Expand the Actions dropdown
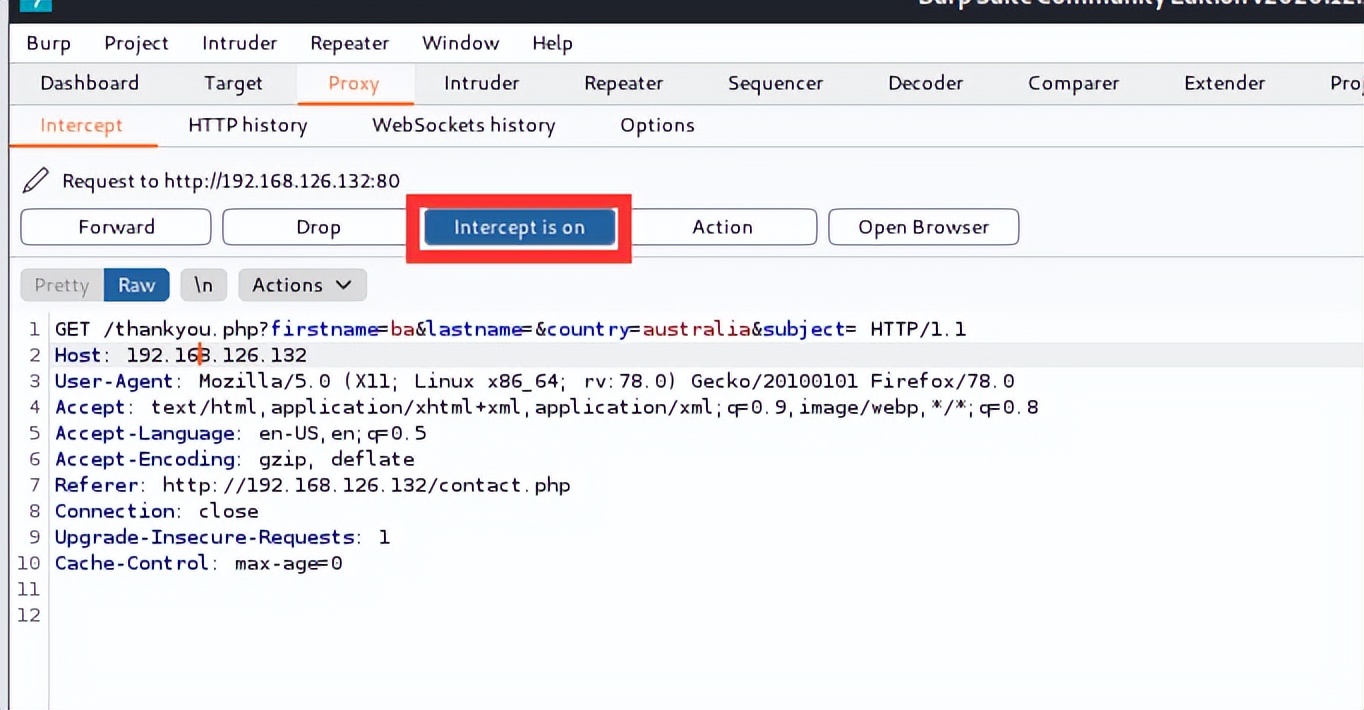This screenshot has width=1364, height=710. click(302, 285)
